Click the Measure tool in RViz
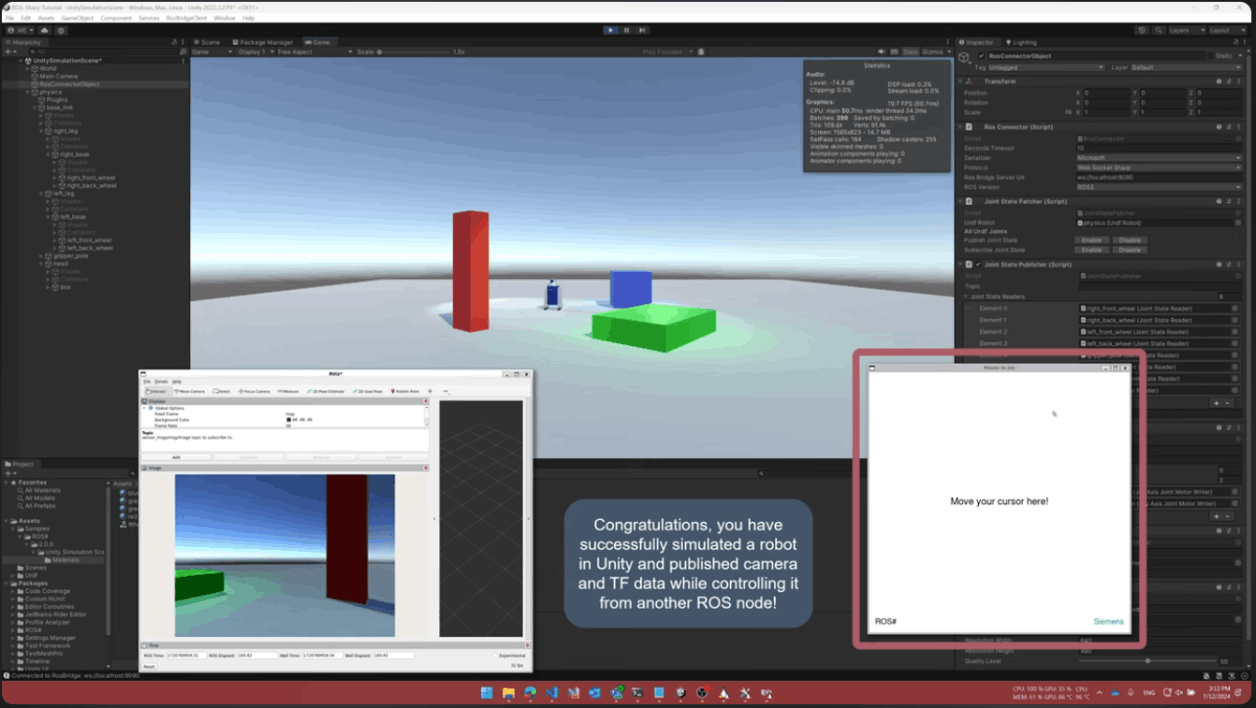 click(288, 391)
